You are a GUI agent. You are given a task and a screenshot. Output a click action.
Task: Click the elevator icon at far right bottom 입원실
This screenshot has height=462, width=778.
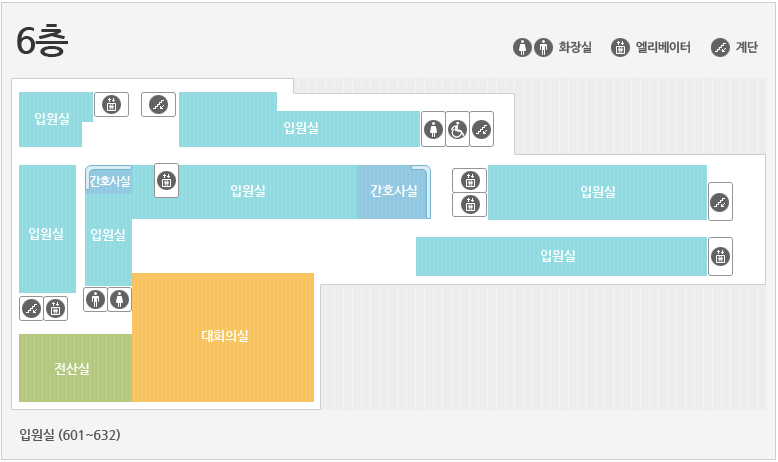(x=720, y=257)
